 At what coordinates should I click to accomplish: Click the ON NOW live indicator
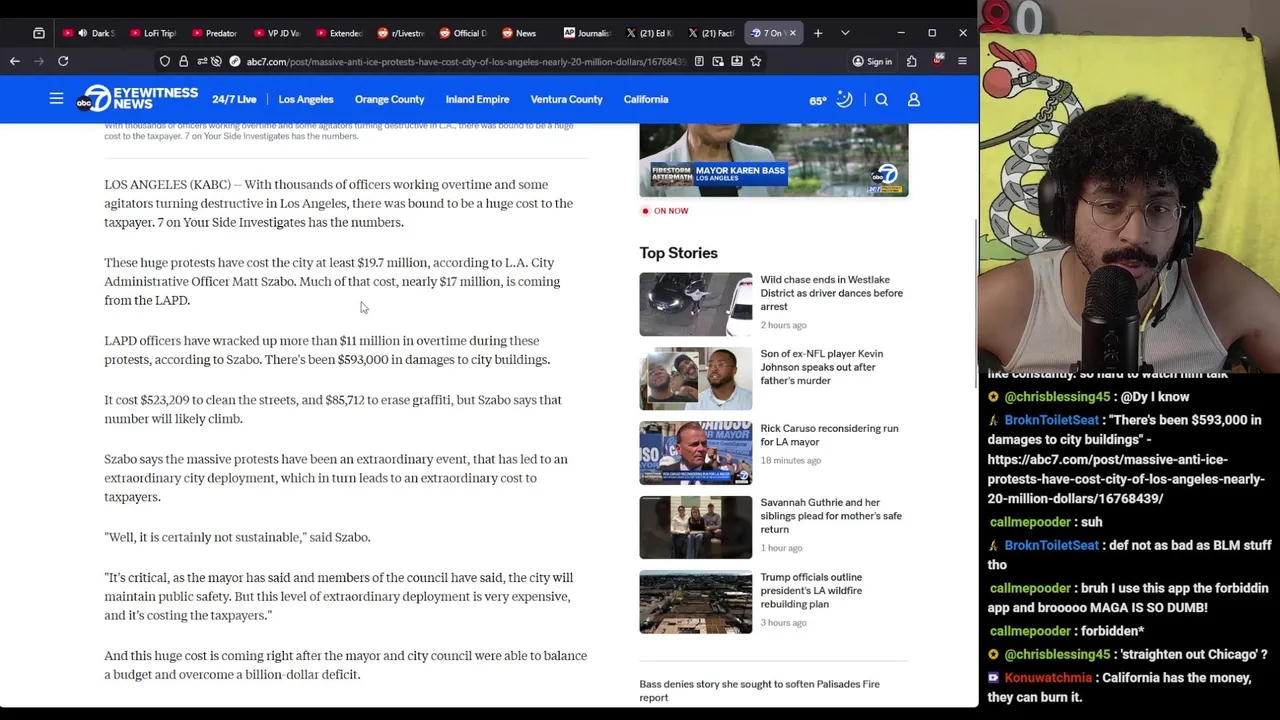[665, 211]
